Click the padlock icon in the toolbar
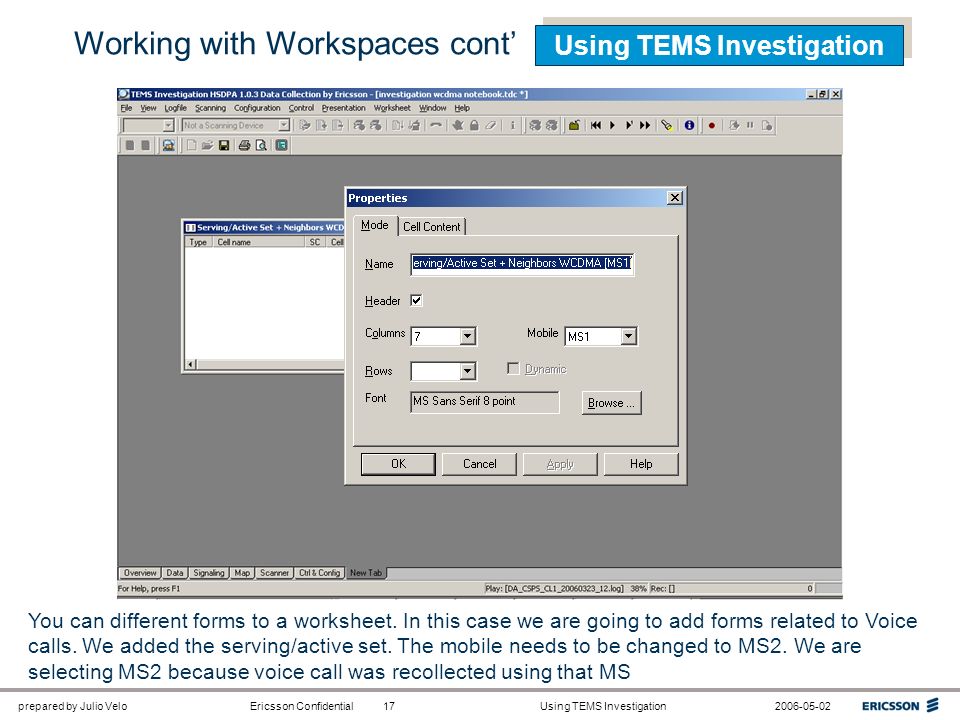The image size is (960, 720). (x=474, y=126)
